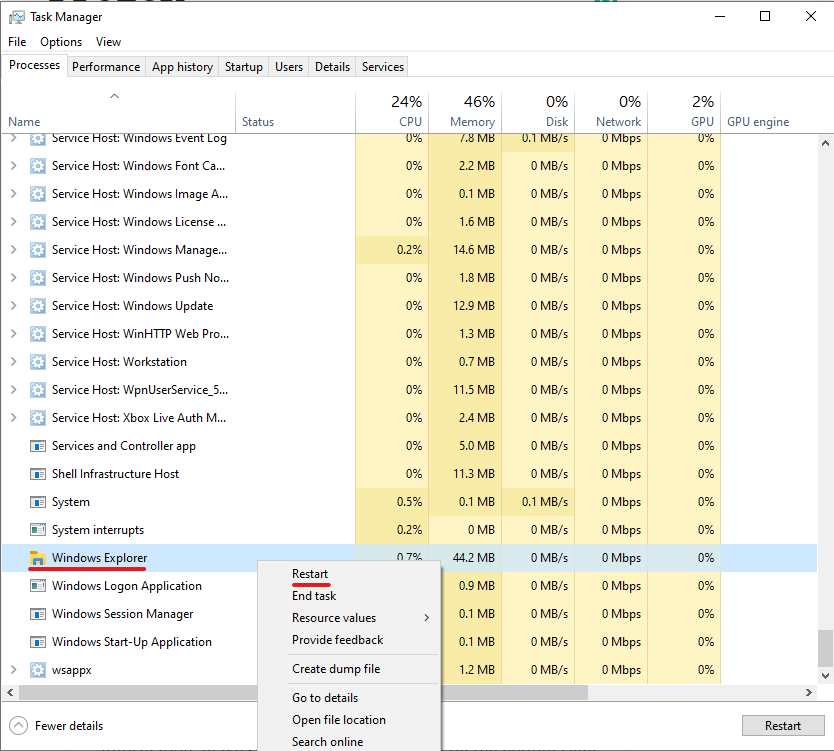This screenshot has width=834, height=751.
Task: Click the gear icon for Service Host: Workstation
Action: pyautogui.click(x=37, y=362)
